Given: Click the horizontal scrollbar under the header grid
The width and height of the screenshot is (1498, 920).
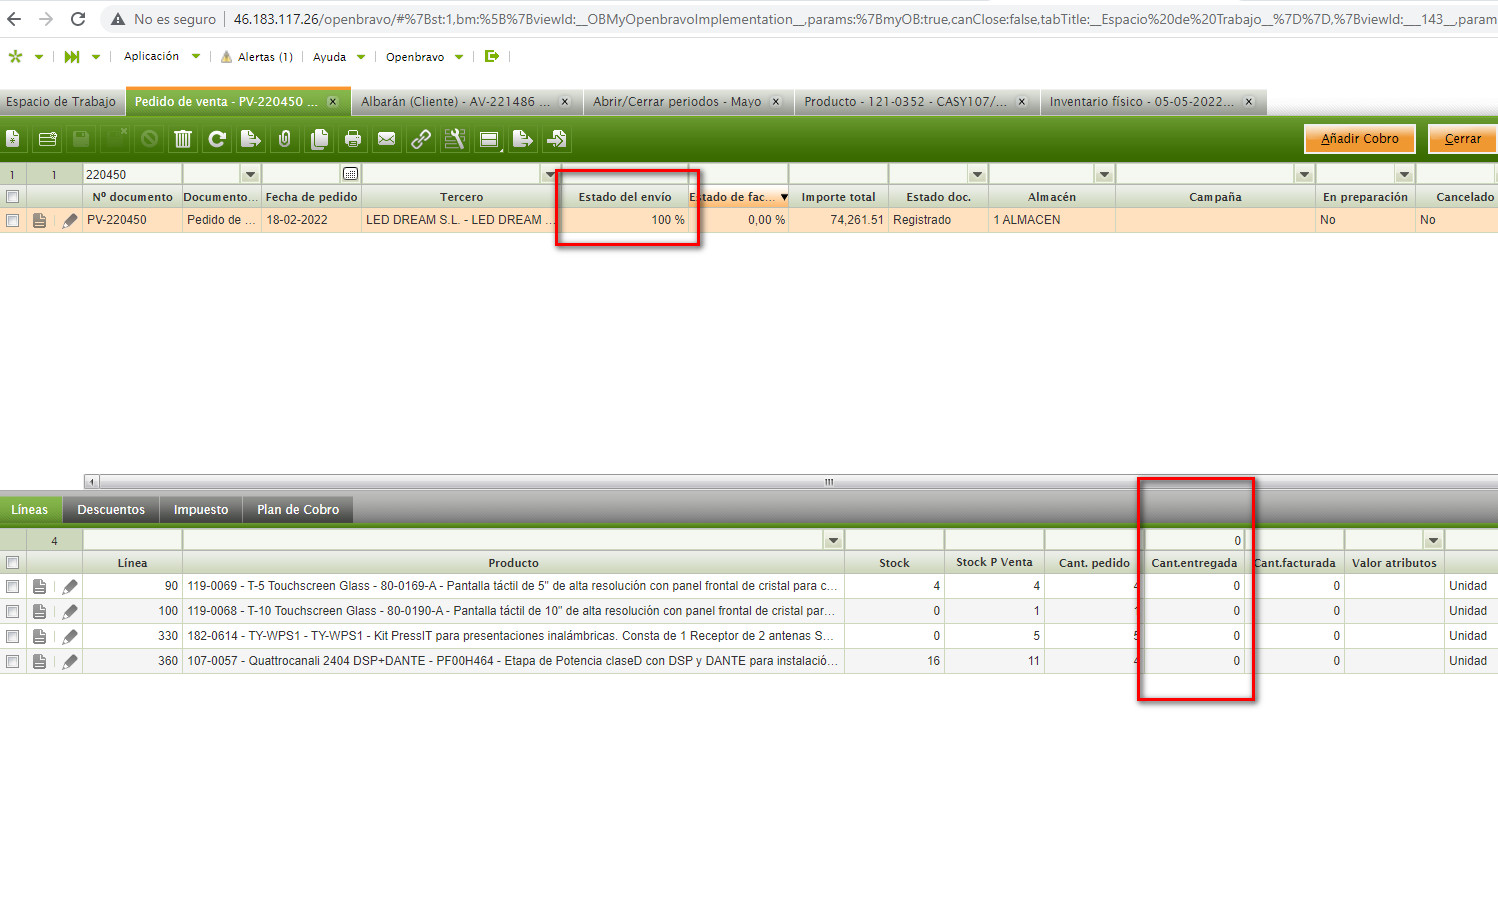Looking at the screenshot, I should click(x=828, y=482).
